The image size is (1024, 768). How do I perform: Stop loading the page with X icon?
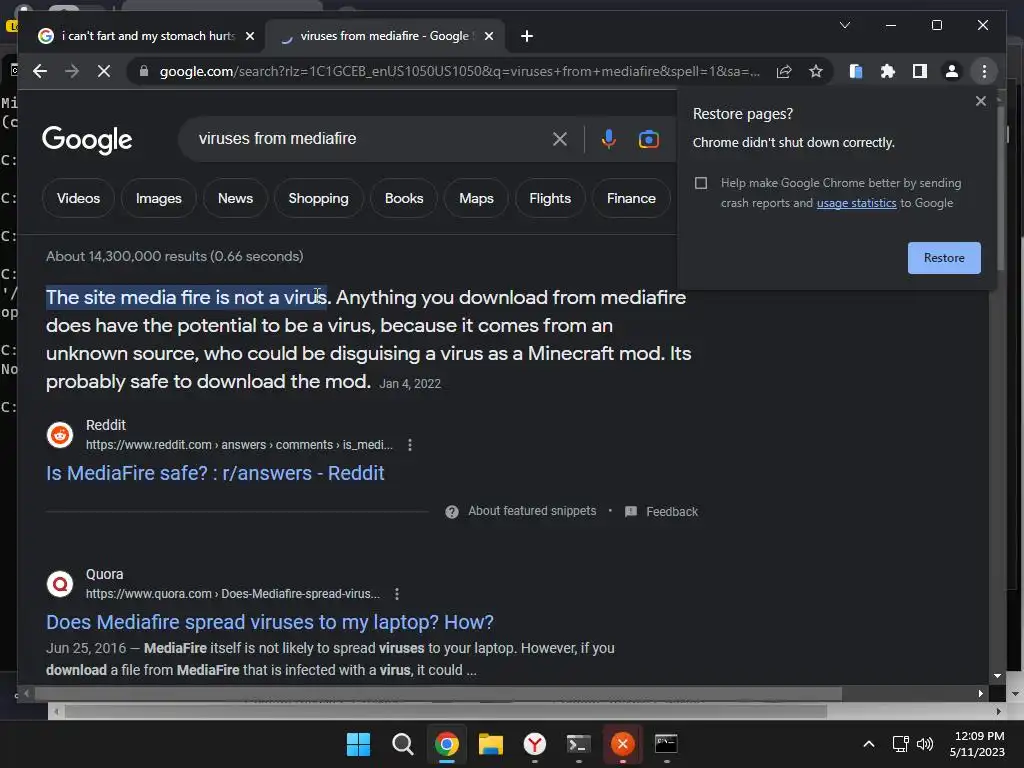point(104,71)
